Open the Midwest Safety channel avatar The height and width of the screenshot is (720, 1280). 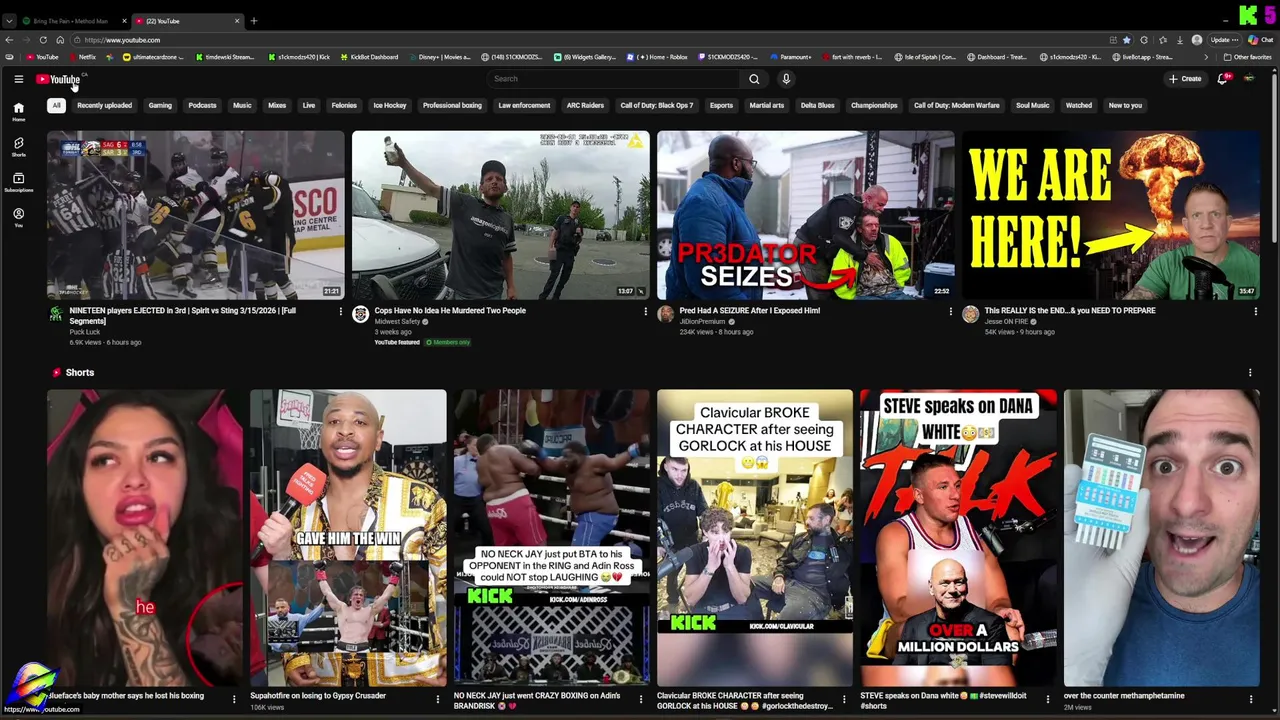pyautogui.click(x=361, y=314)
